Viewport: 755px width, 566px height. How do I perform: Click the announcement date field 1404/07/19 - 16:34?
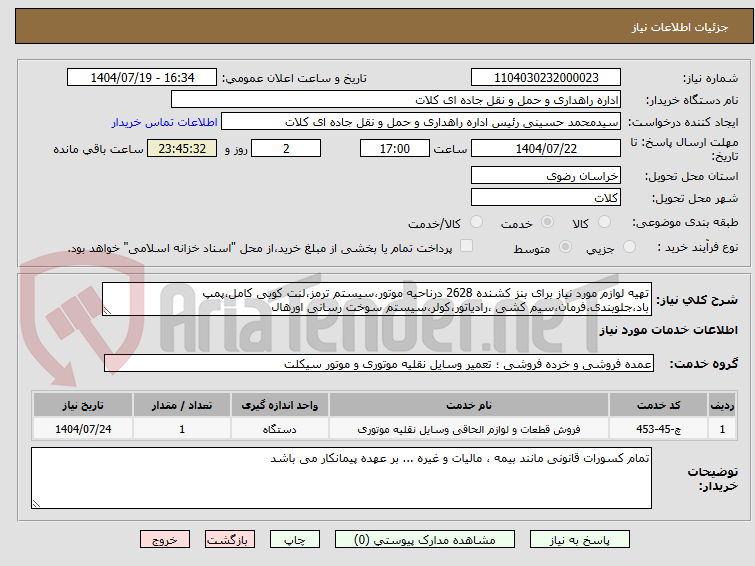(x=142, y=78)
